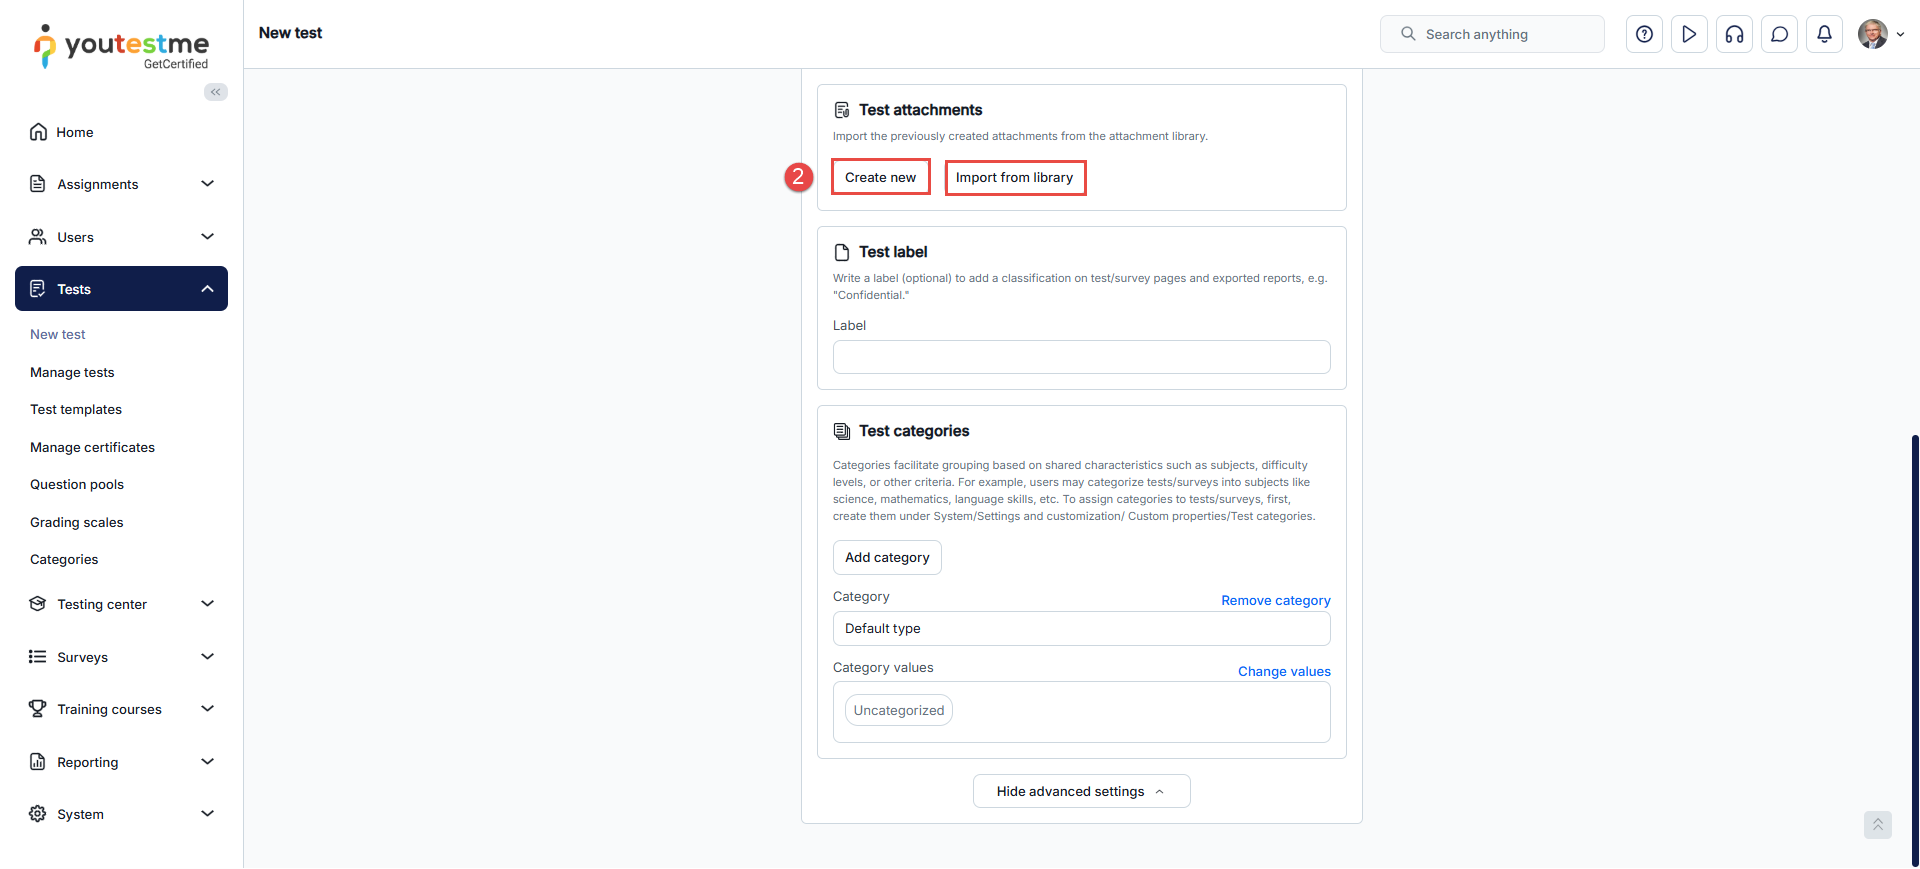Open Question pools submenu item

[77, 484]
